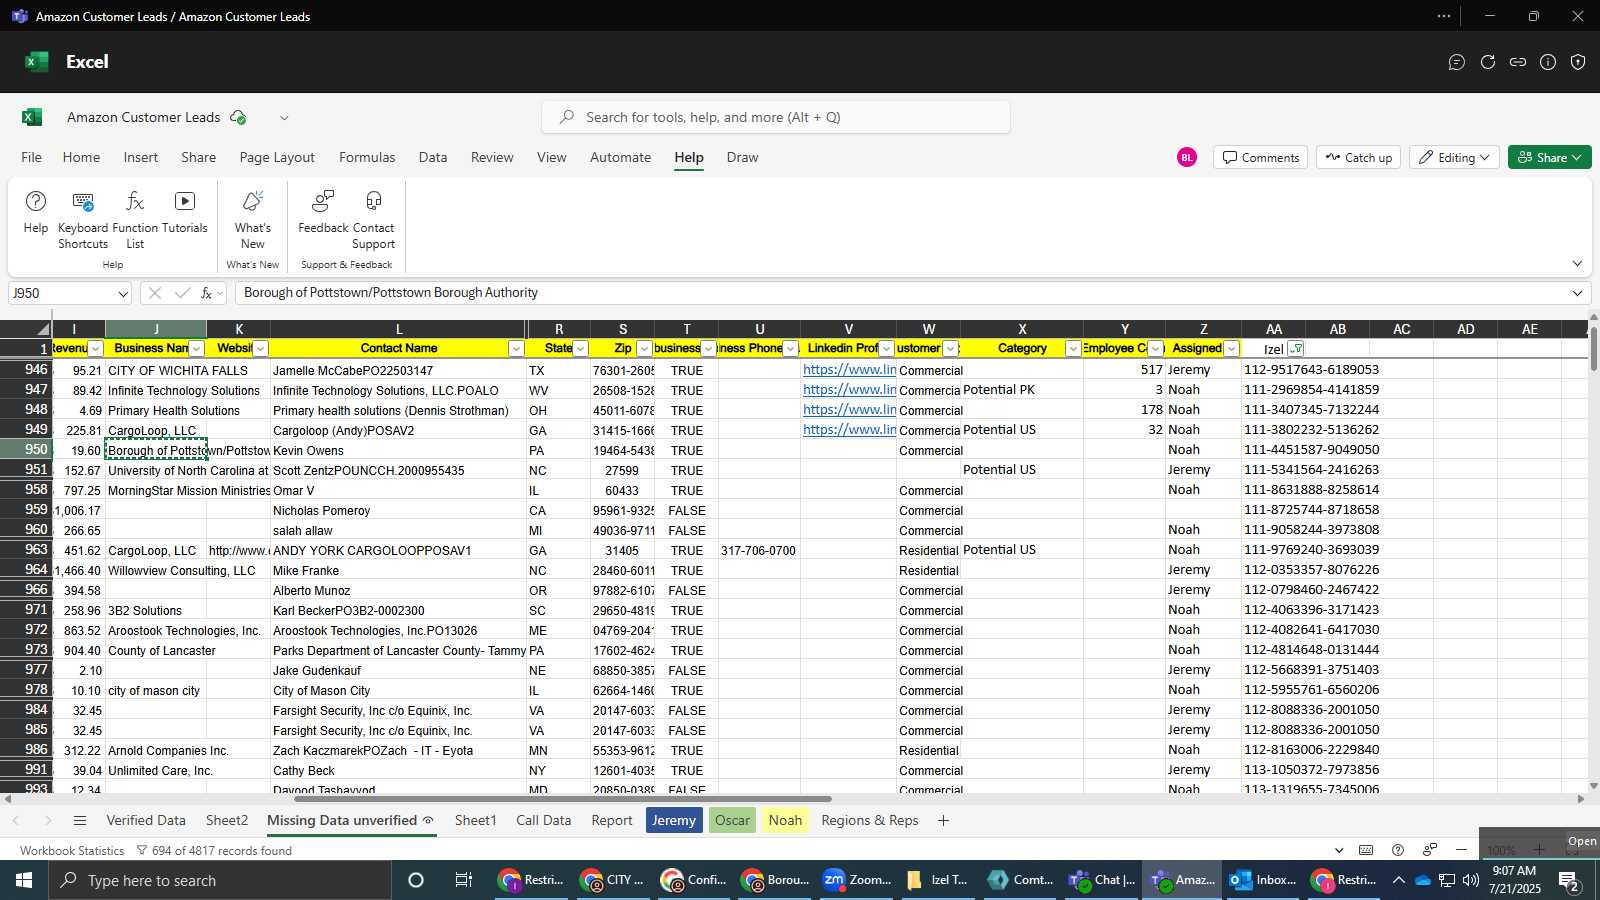The image size is (1600, 900).
Task: Open the comments pane icon in header
Action: (x=1457, y=62)
